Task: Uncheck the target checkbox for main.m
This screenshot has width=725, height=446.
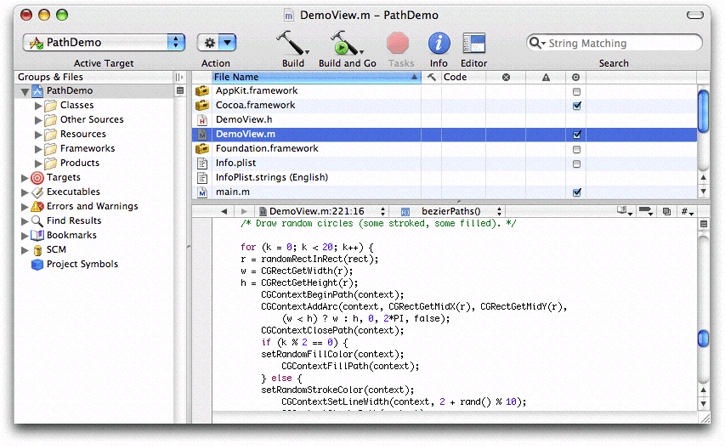Action: pyautogui.click(x=577, y=192)
